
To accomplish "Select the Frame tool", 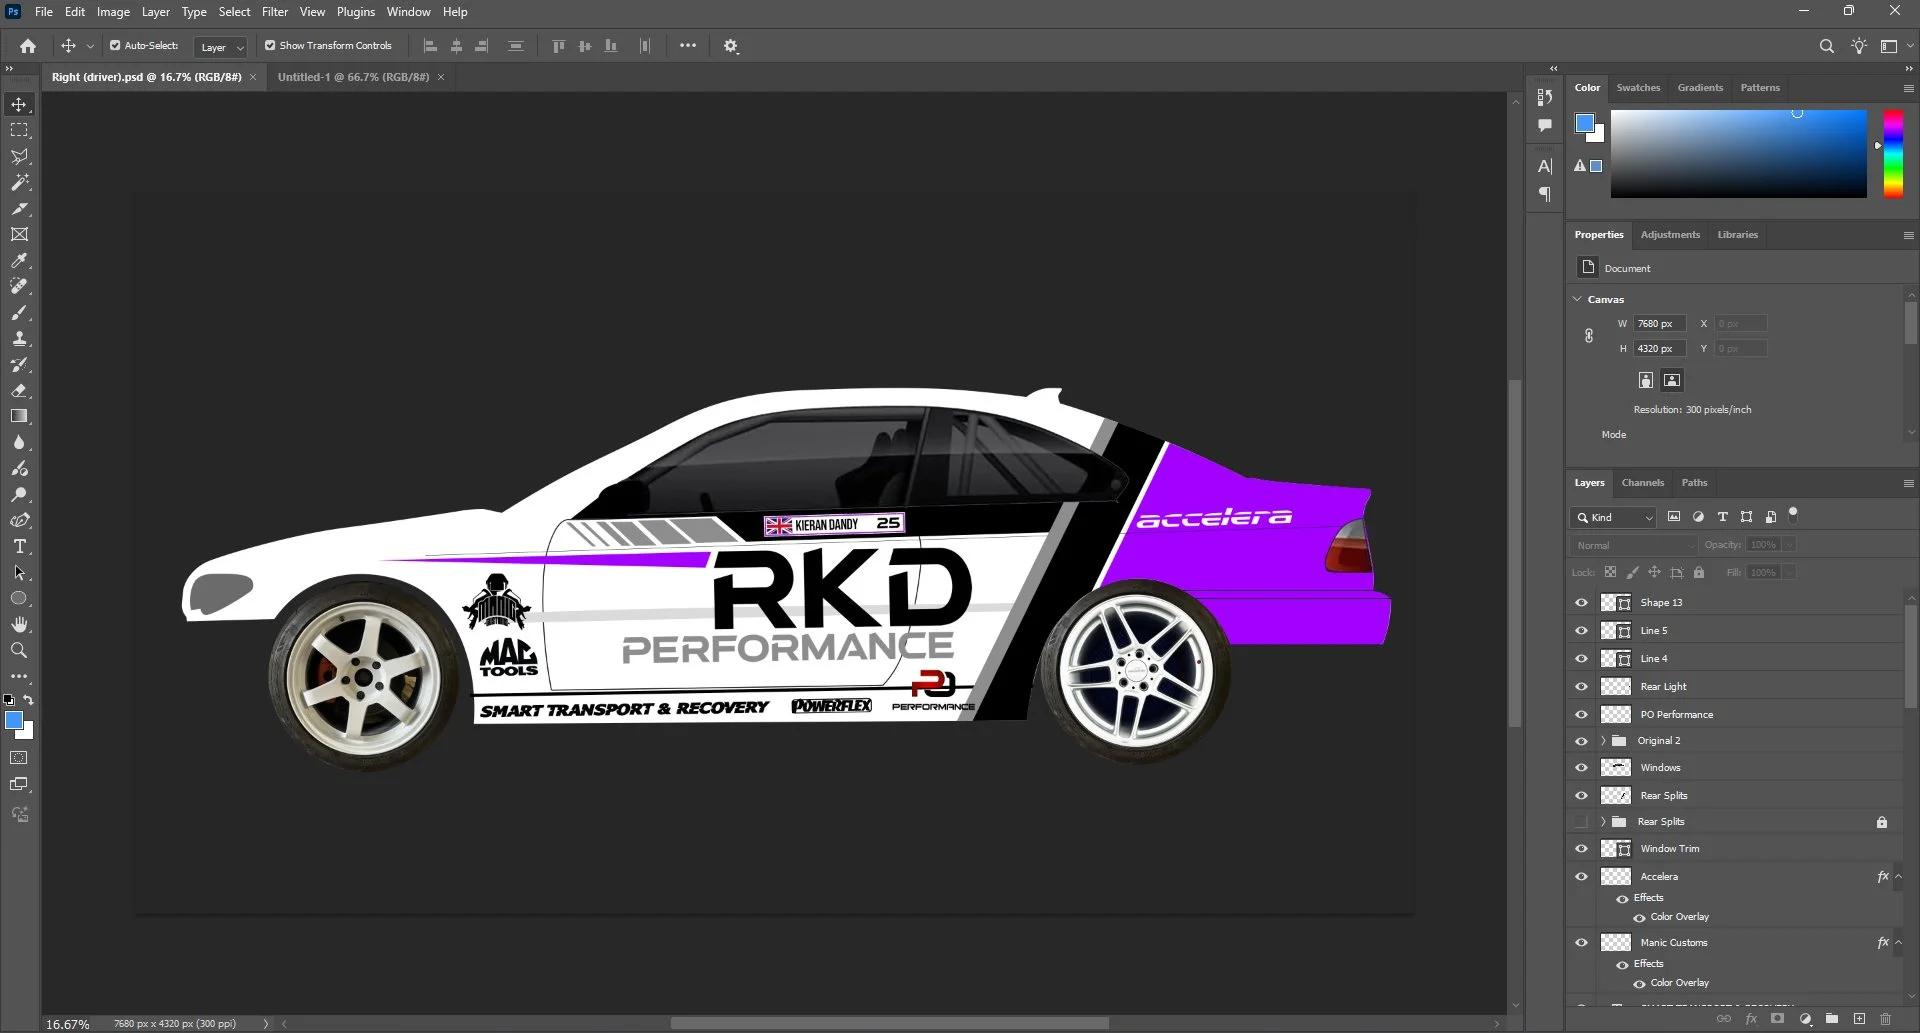I will click(x=19, y=235).
